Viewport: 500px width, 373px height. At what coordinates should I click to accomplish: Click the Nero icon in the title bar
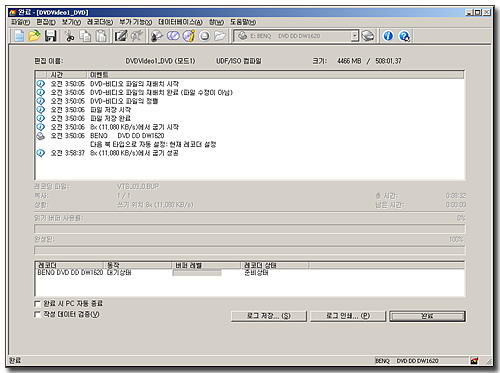[13, 12]
